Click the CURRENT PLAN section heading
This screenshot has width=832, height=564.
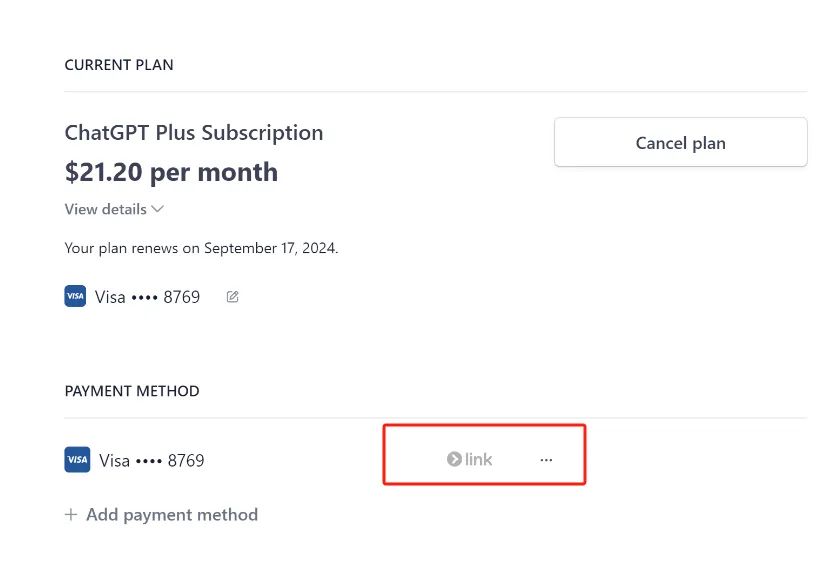[119, 65]
